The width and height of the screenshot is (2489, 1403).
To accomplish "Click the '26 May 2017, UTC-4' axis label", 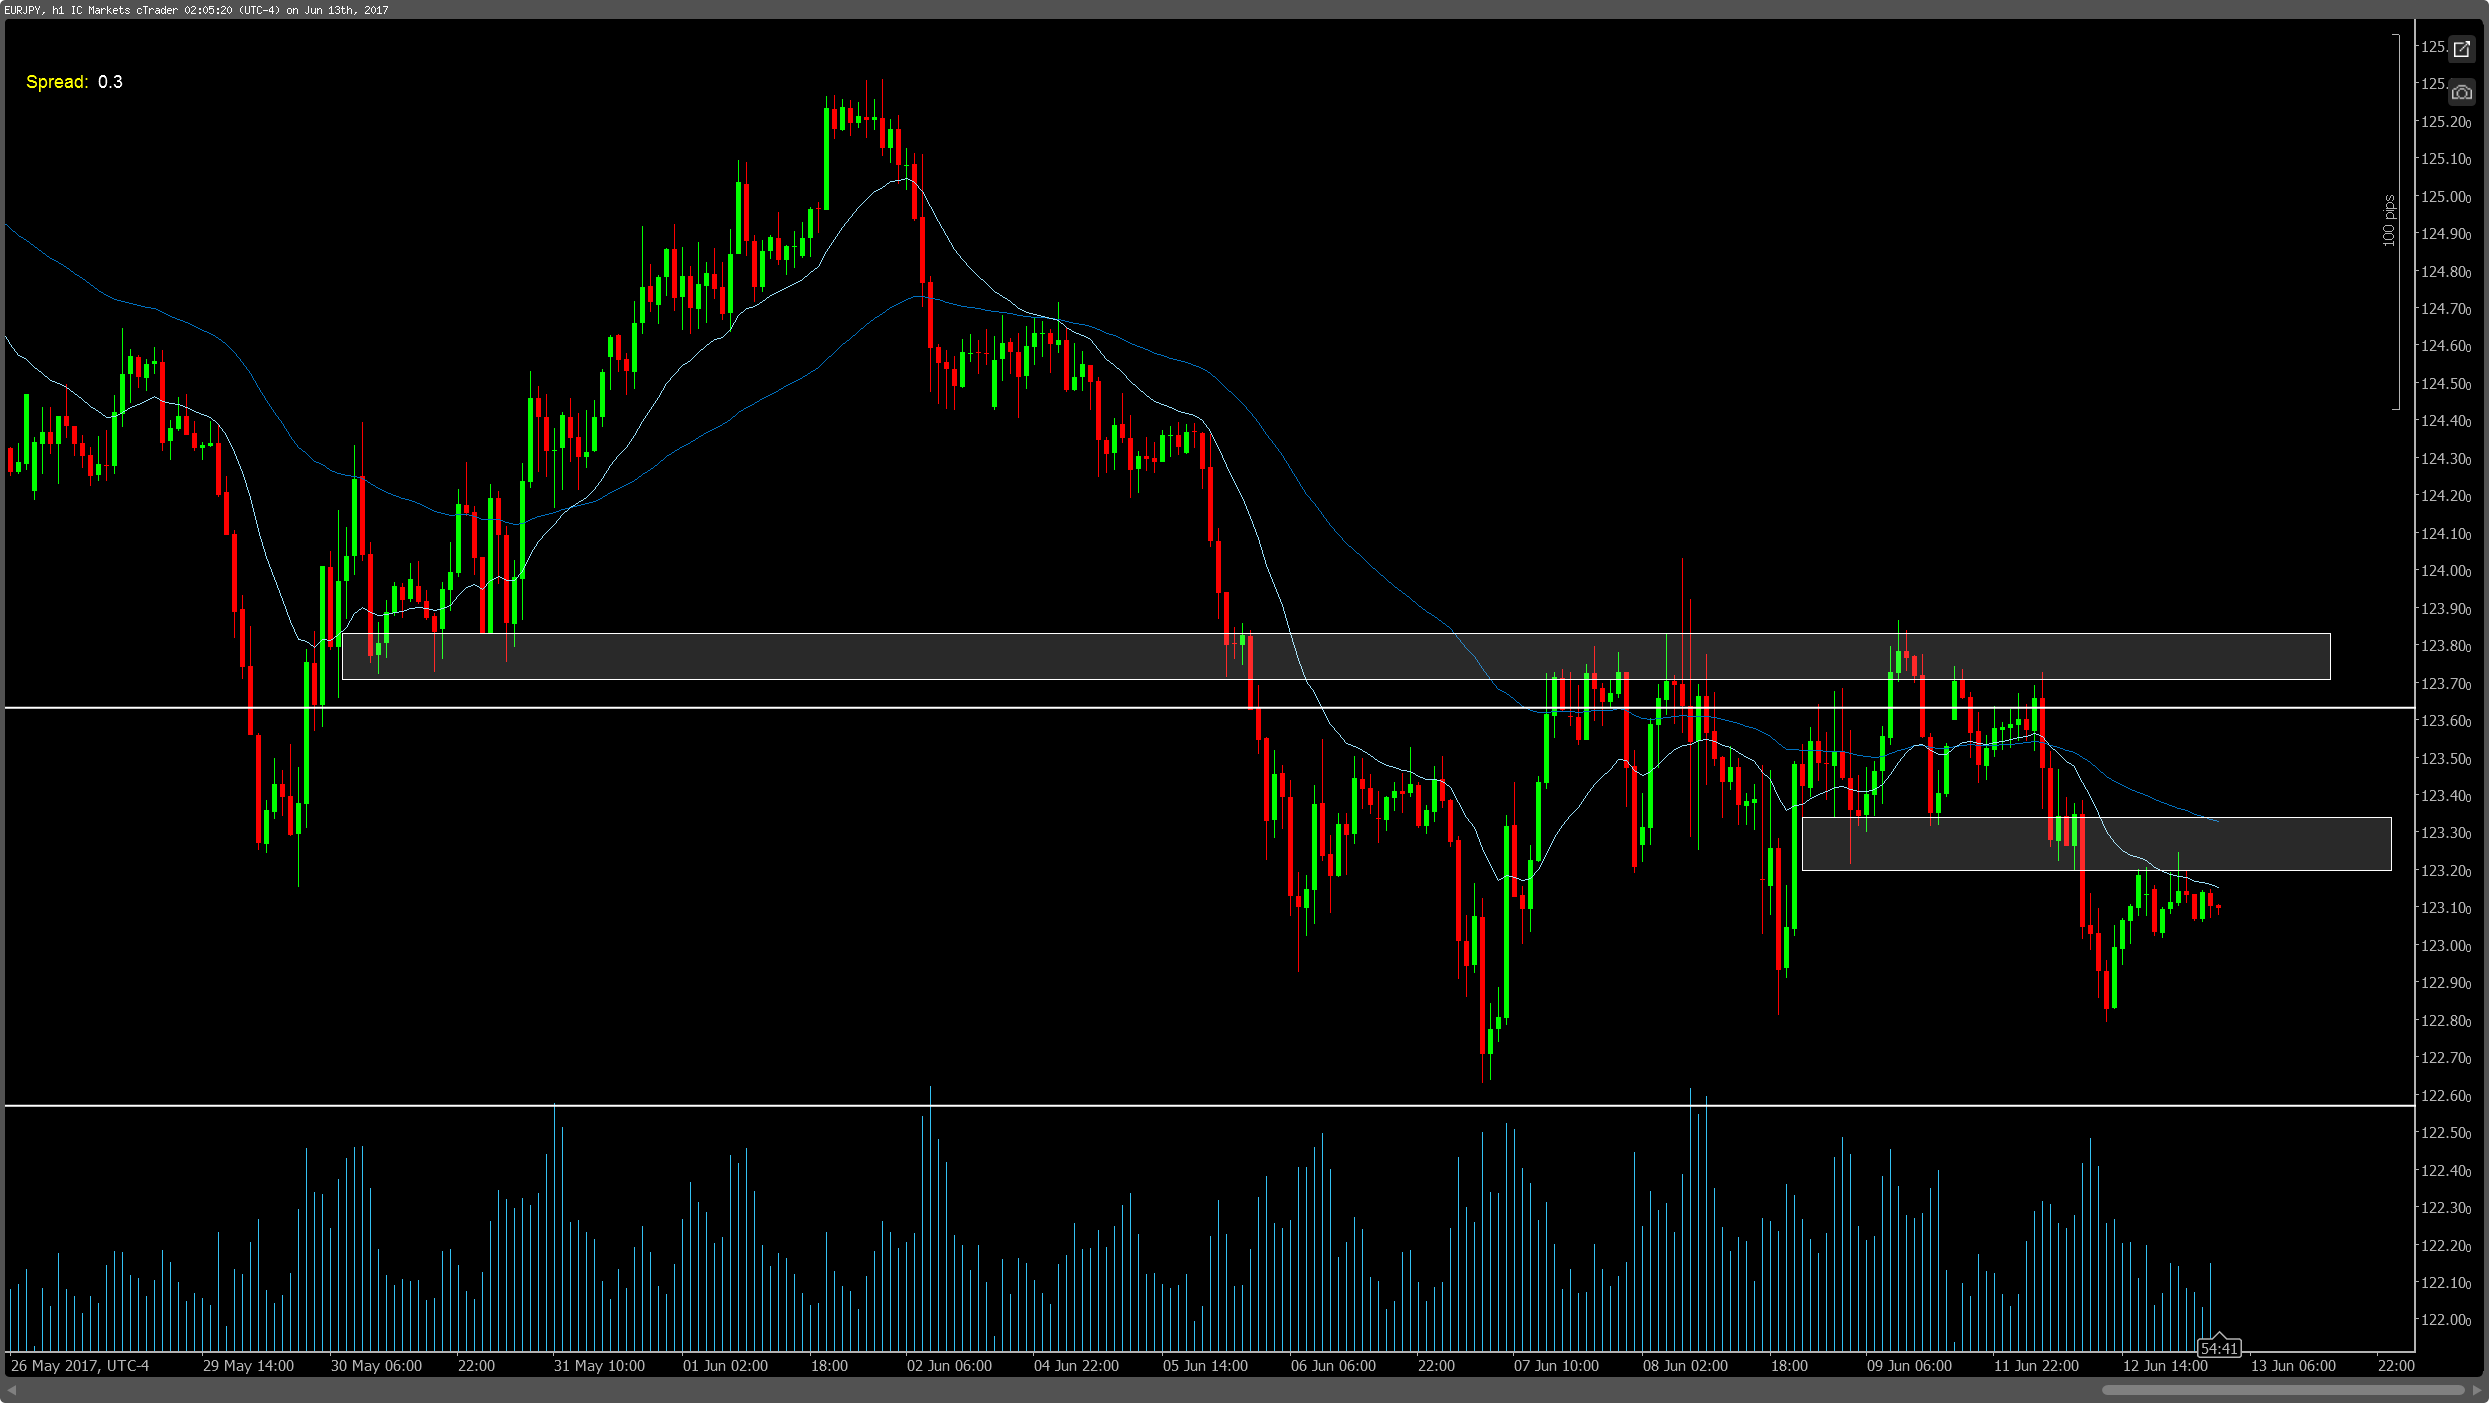I will (x=80, y=1366).
